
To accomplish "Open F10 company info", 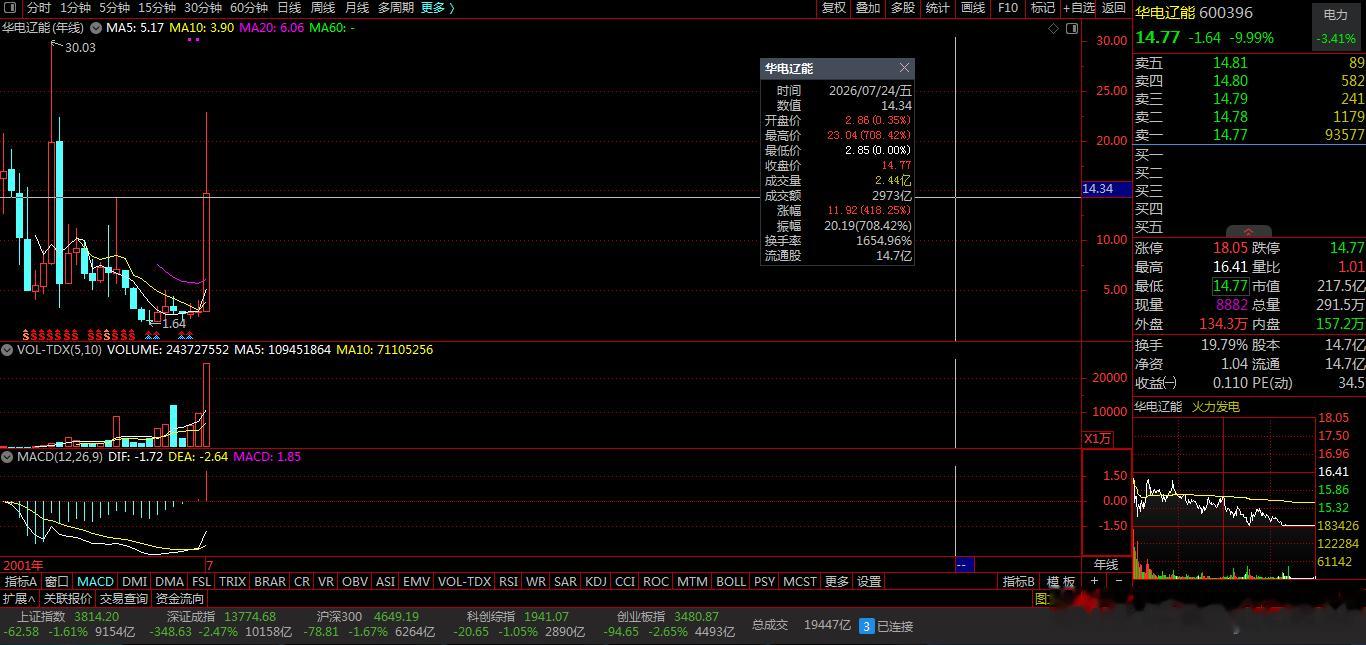I will tap(1008, 8).
